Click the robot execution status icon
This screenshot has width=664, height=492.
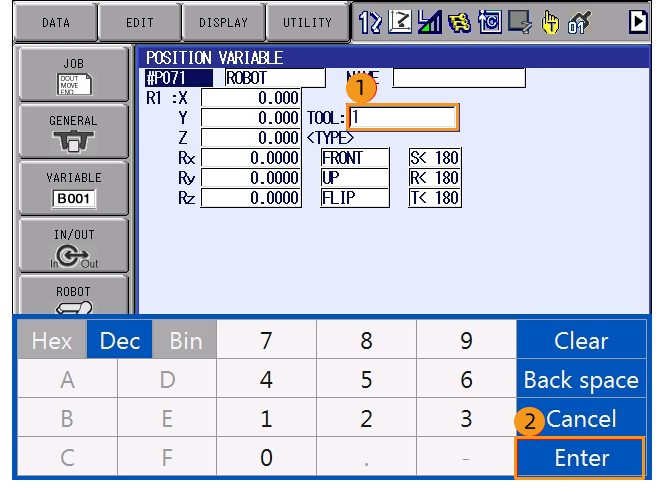[x=519, y=22]
